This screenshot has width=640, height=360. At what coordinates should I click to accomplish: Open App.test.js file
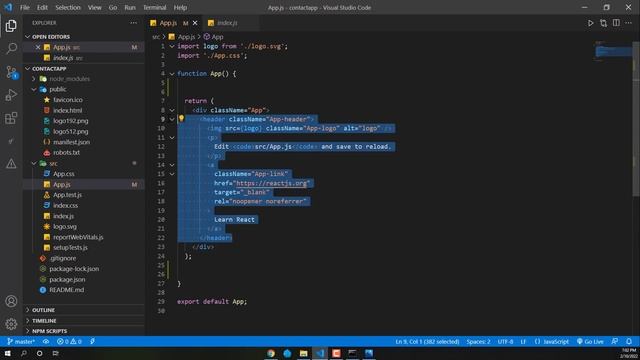tap(67, 195)
